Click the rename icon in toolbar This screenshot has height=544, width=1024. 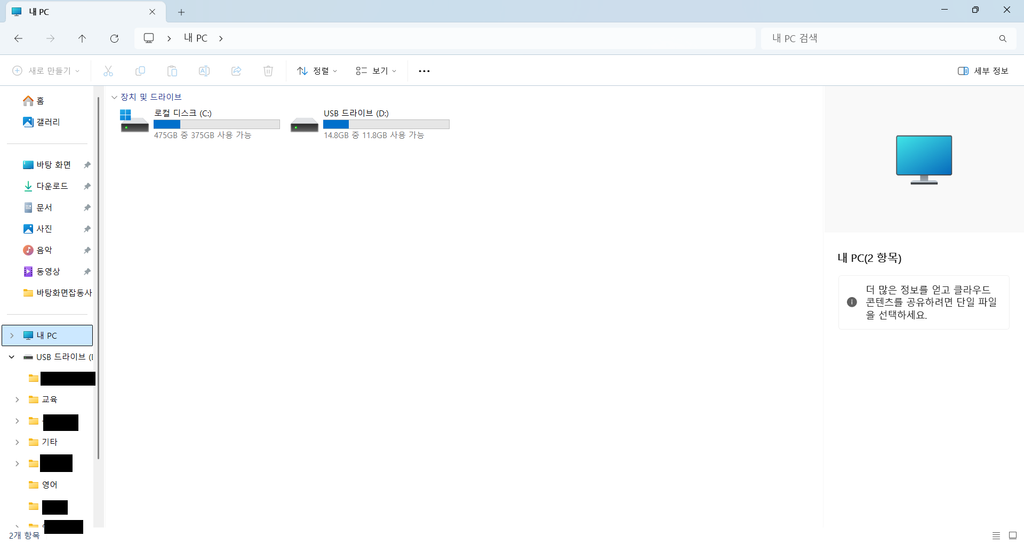204,71
